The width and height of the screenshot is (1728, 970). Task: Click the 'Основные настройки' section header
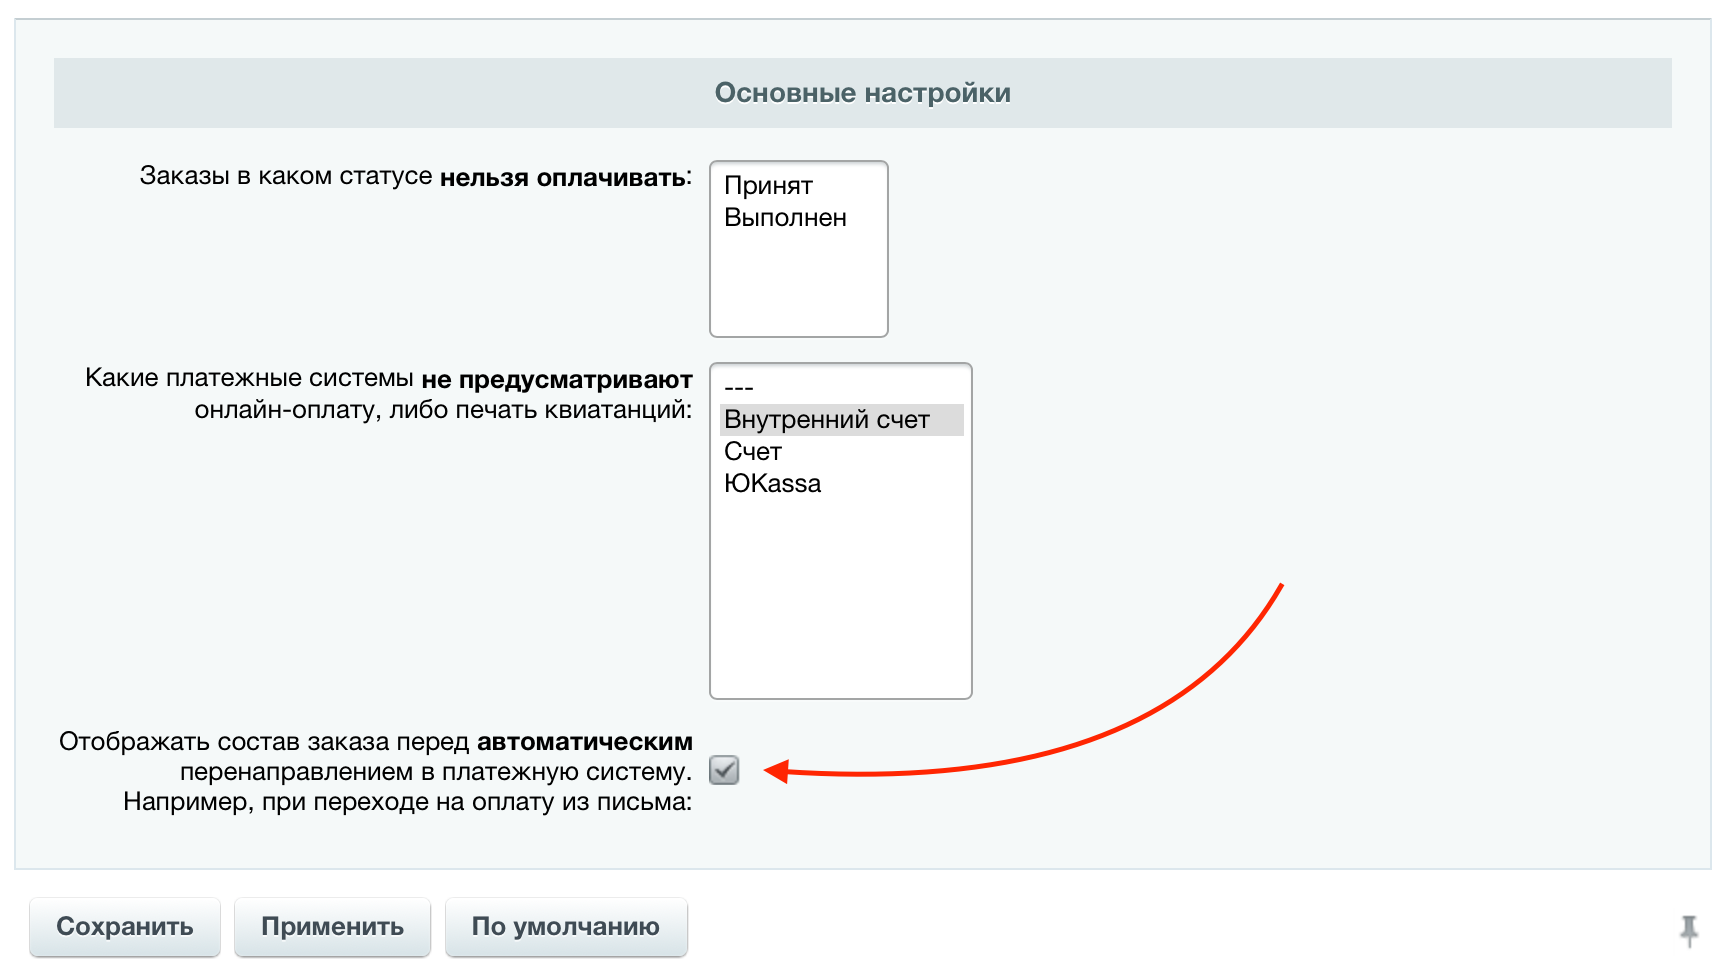862,93
